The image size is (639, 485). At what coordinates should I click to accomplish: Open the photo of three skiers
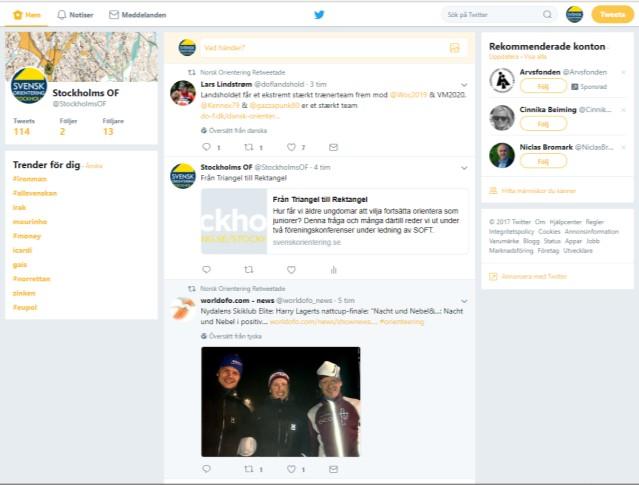280,401
